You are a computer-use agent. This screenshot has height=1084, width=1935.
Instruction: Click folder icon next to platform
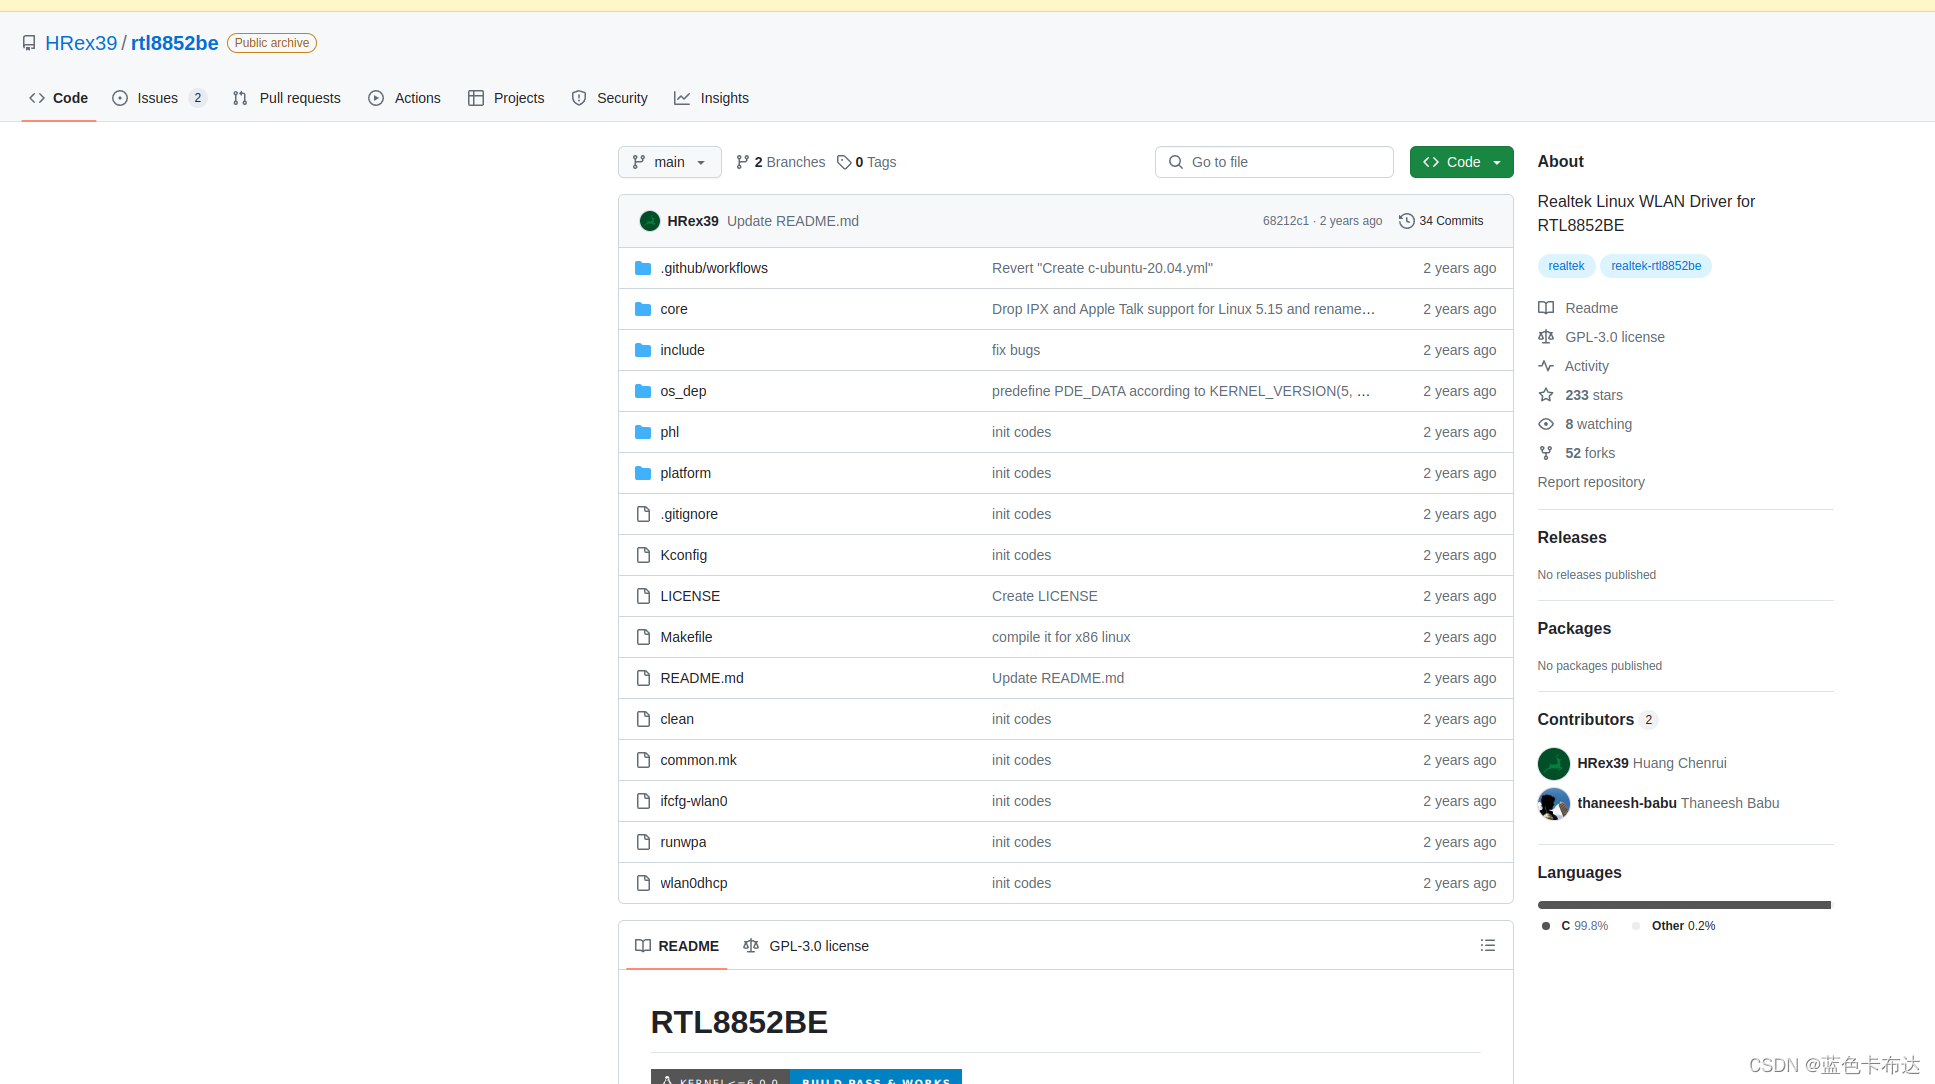point(643,473)
